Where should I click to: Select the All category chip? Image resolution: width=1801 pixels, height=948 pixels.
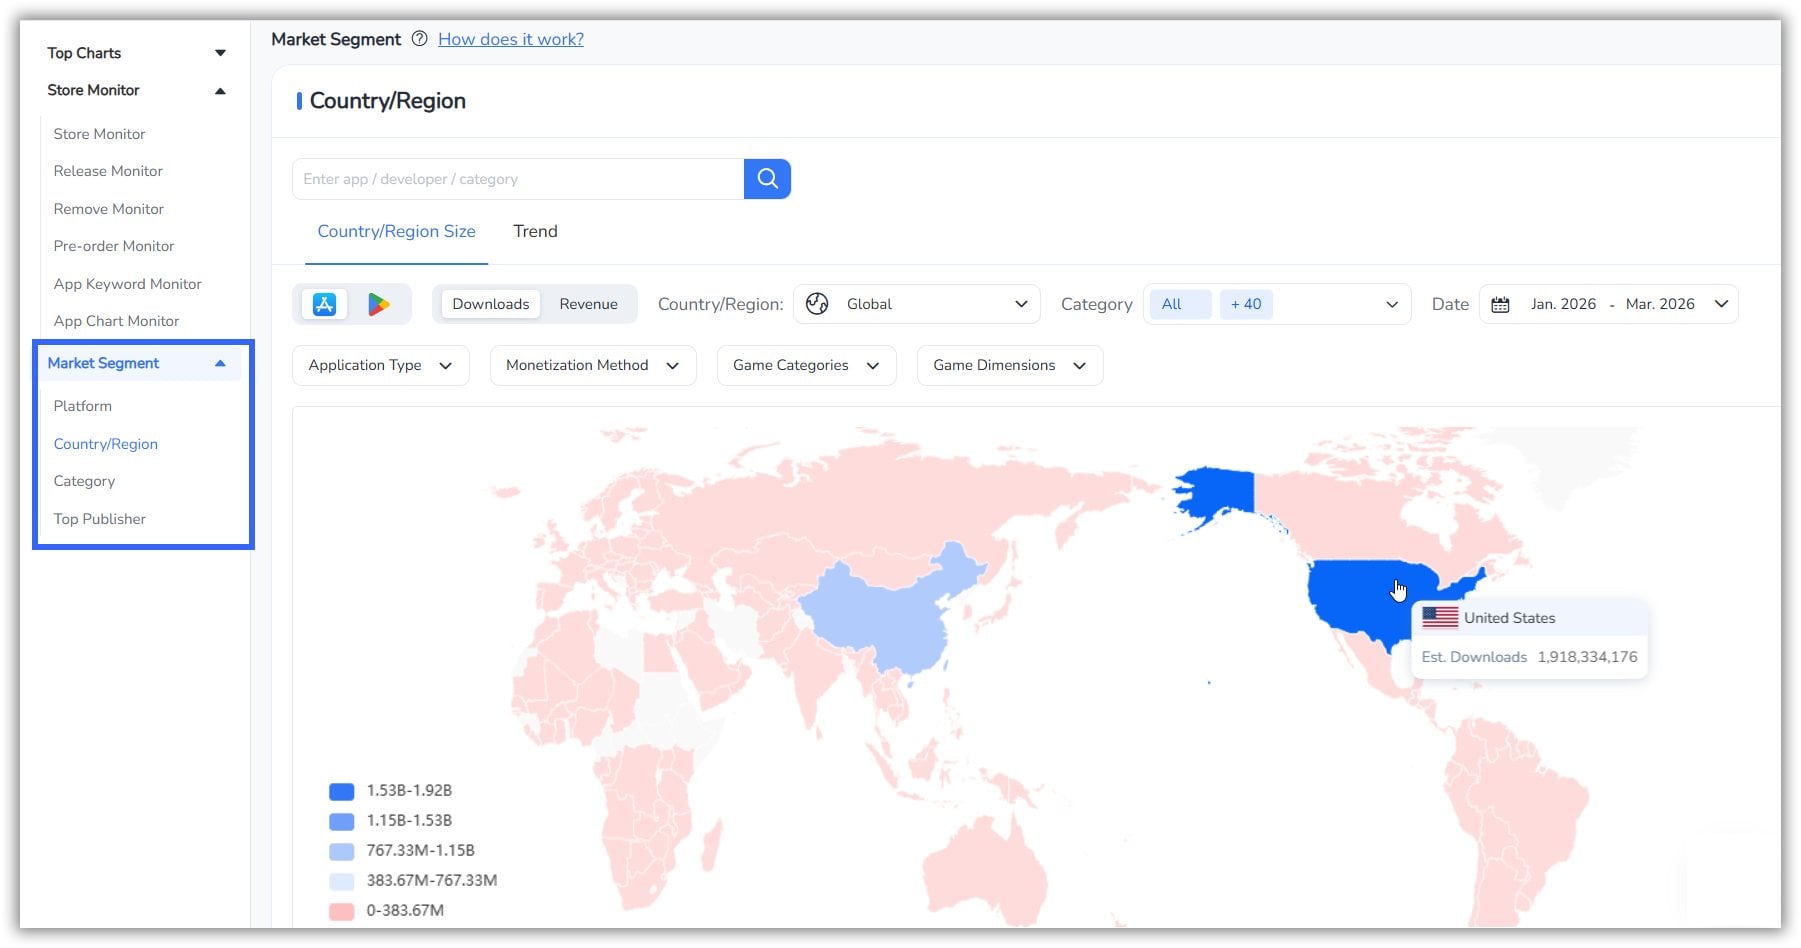tap(1179, 303)
